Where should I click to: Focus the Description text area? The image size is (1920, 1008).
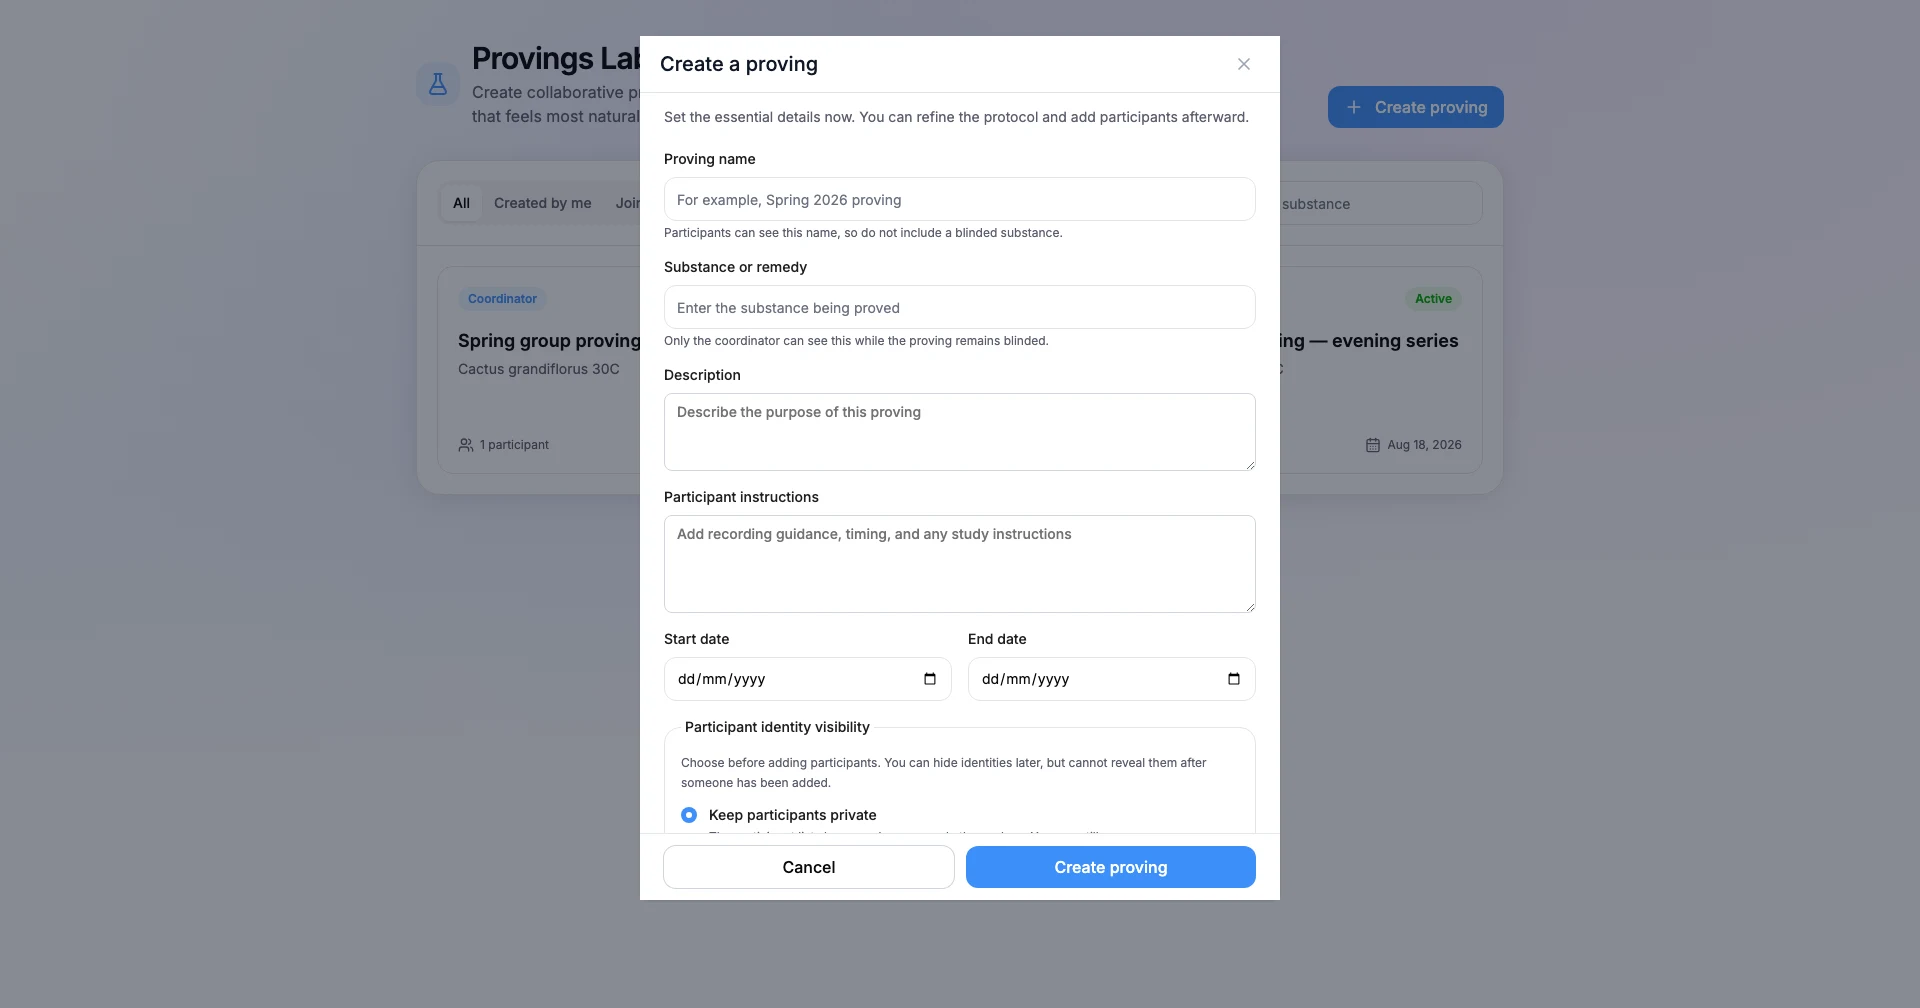(960, 432)
